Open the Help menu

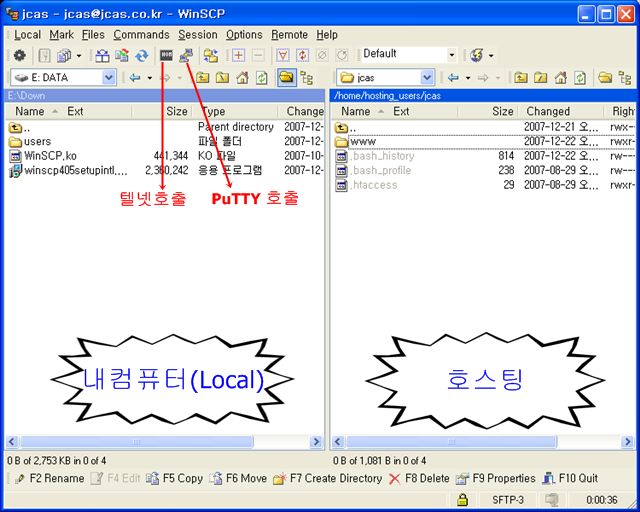tap(327, 35)
